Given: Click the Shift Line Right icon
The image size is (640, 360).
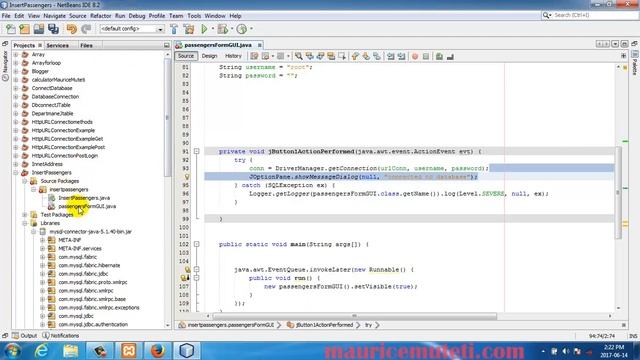Looking at the screenshot, I should (x=401, y=56).
